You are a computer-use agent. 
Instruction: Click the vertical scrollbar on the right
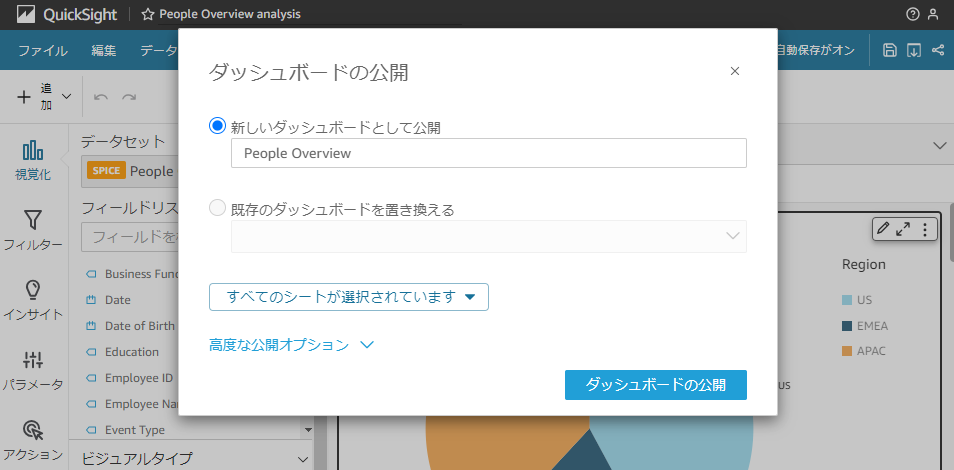[x=950, y=234]
